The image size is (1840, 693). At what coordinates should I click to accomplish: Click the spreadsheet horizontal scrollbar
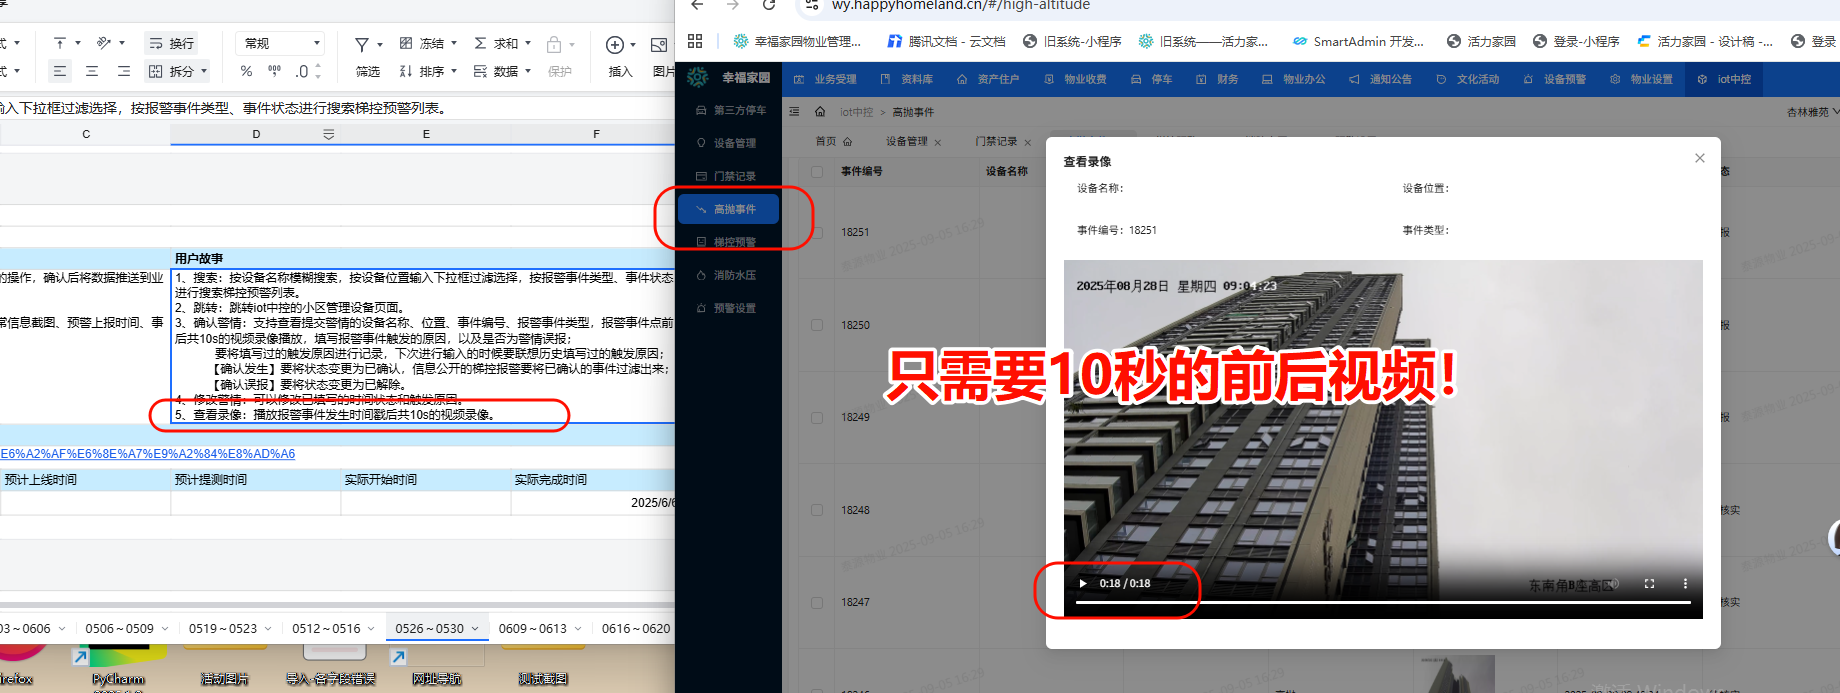[x=337, y=607]
